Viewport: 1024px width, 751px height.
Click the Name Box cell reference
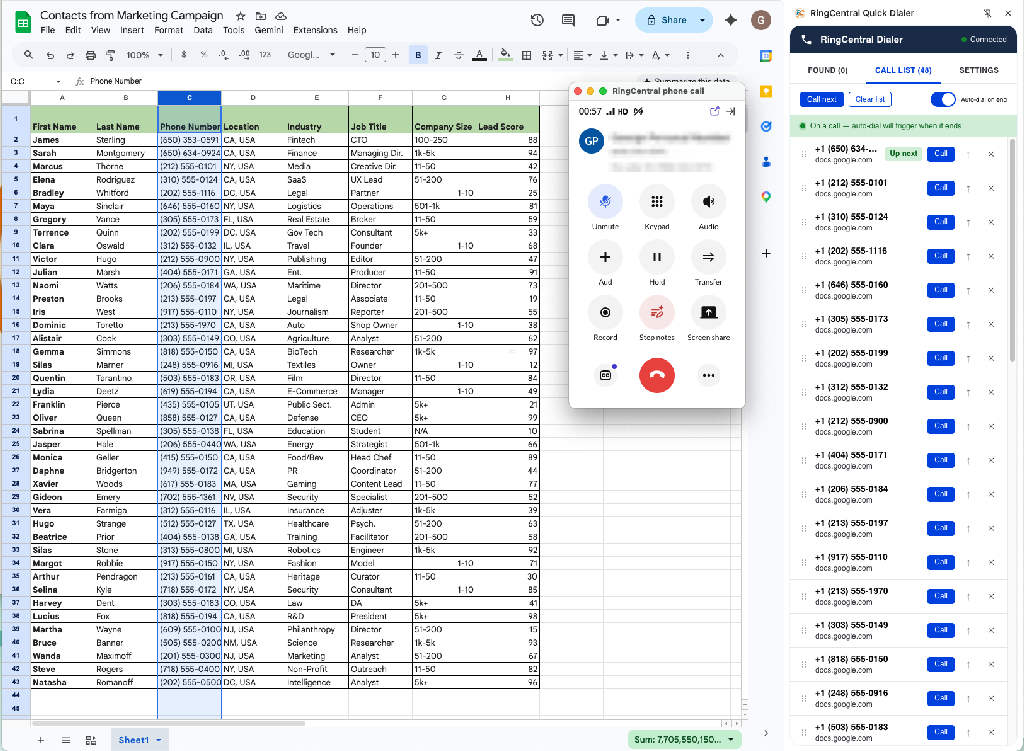[x=34, y=81]
